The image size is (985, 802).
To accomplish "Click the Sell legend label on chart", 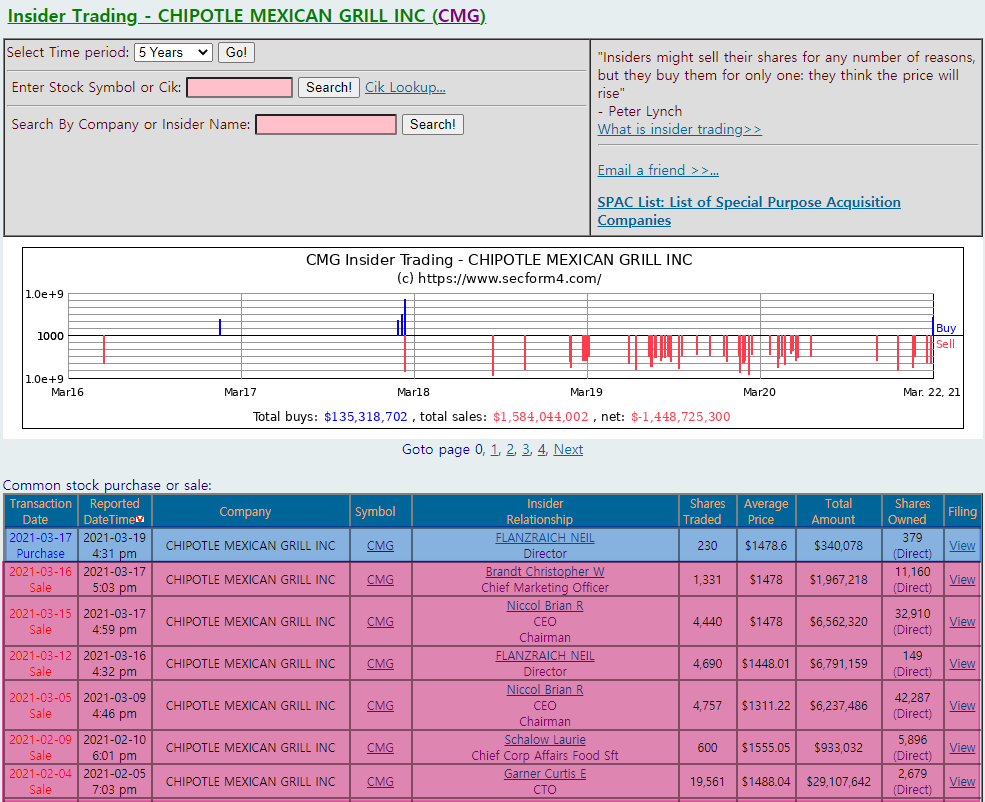I will click(945, 344).
